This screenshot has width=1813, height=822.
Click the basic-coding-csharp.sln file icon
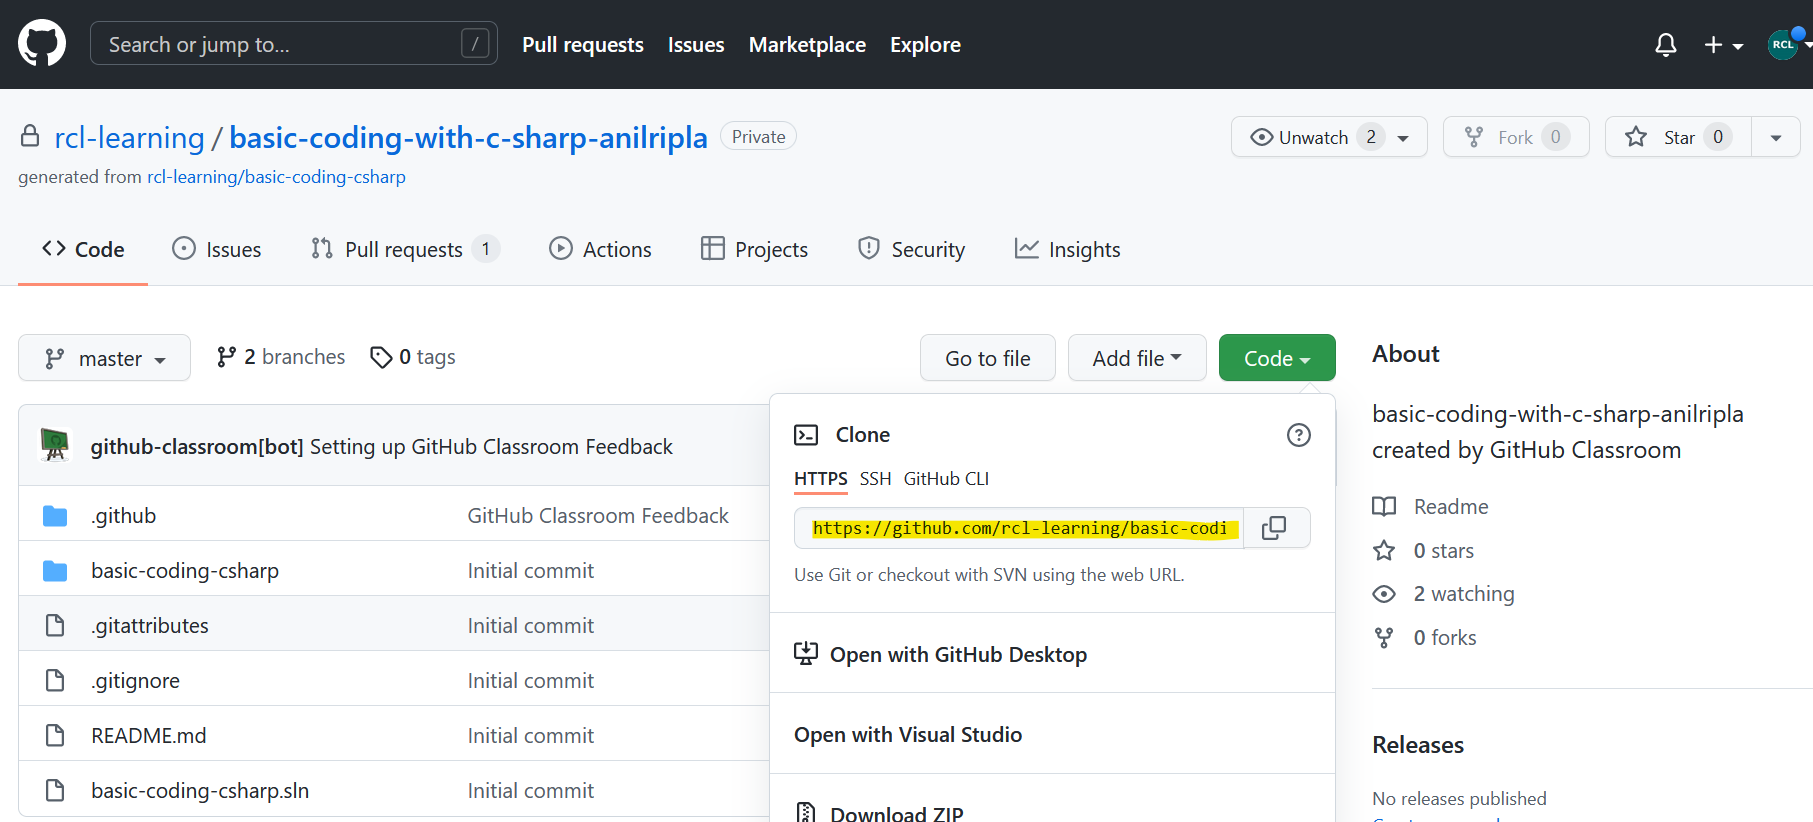[x=55, y=791]
